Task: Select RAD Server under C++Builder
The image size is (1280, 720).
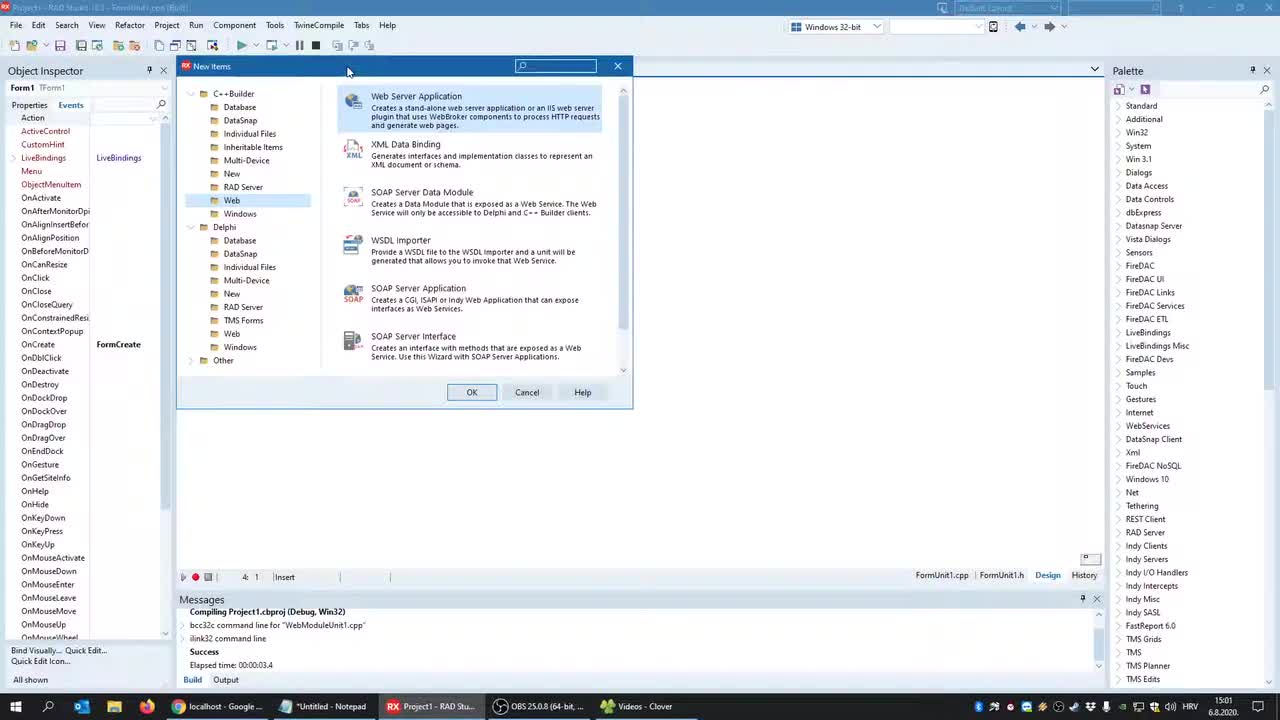Action: pyautogui.click(x=243, y=187)
